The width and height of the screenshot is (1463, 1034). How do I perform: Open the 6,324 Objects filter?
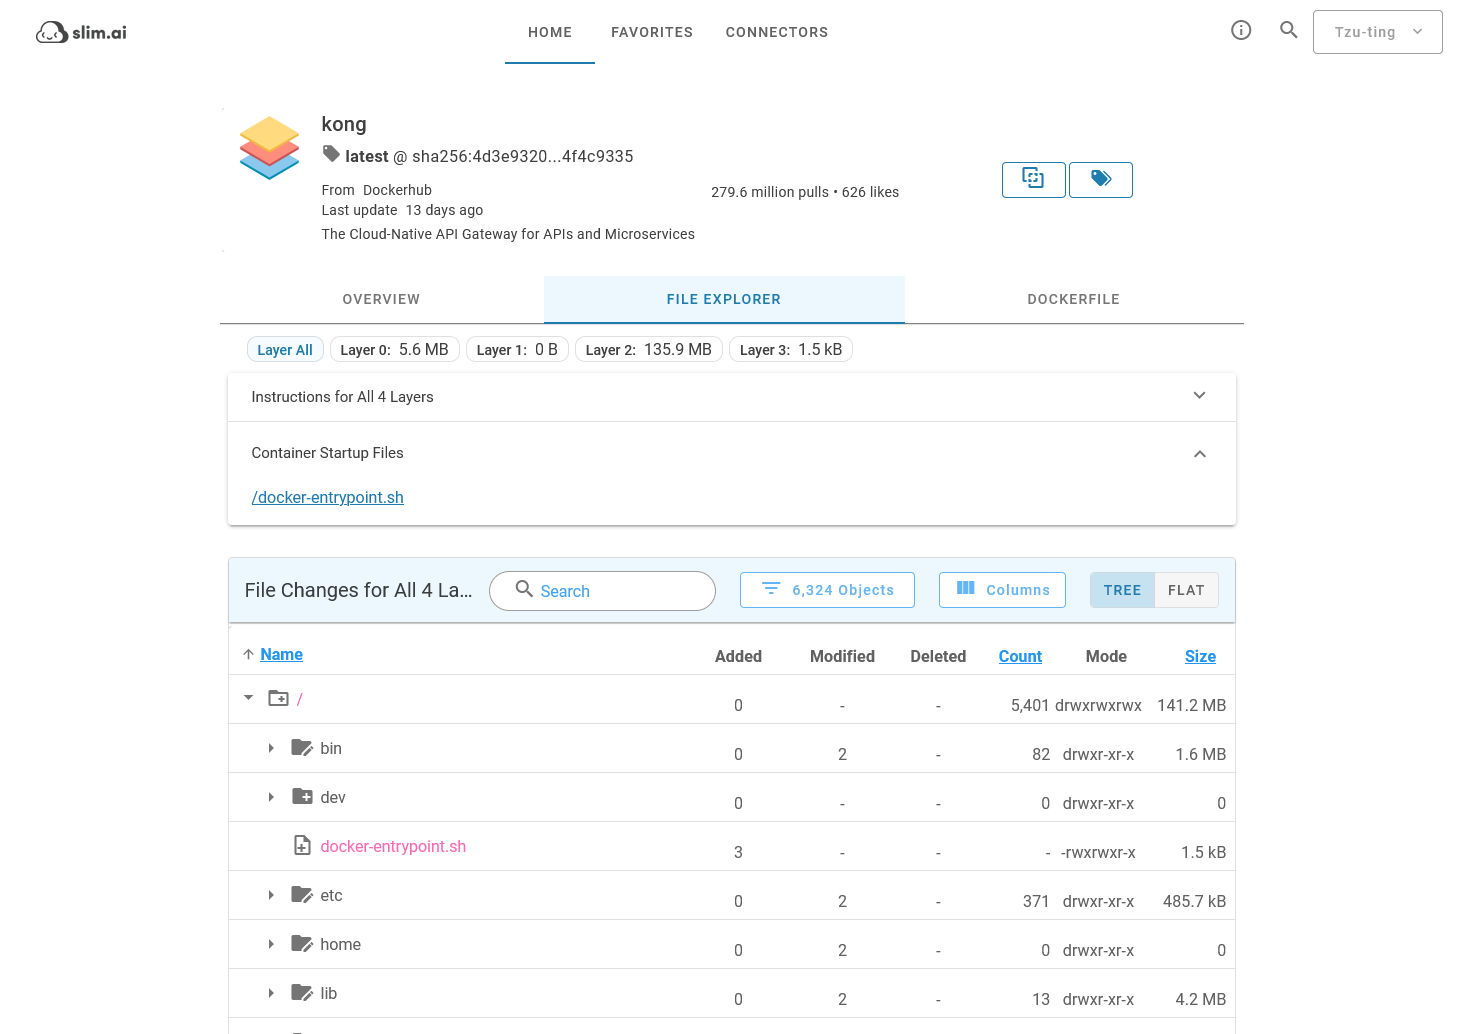tap(827, 590)
